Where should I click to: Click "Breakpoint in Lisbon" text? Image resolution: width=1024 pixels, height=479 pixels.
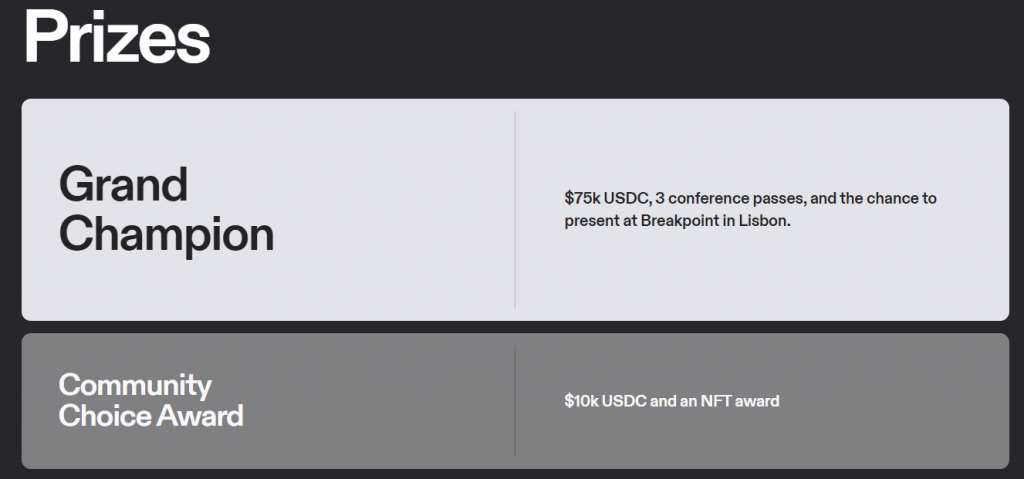tap(715, 221)
